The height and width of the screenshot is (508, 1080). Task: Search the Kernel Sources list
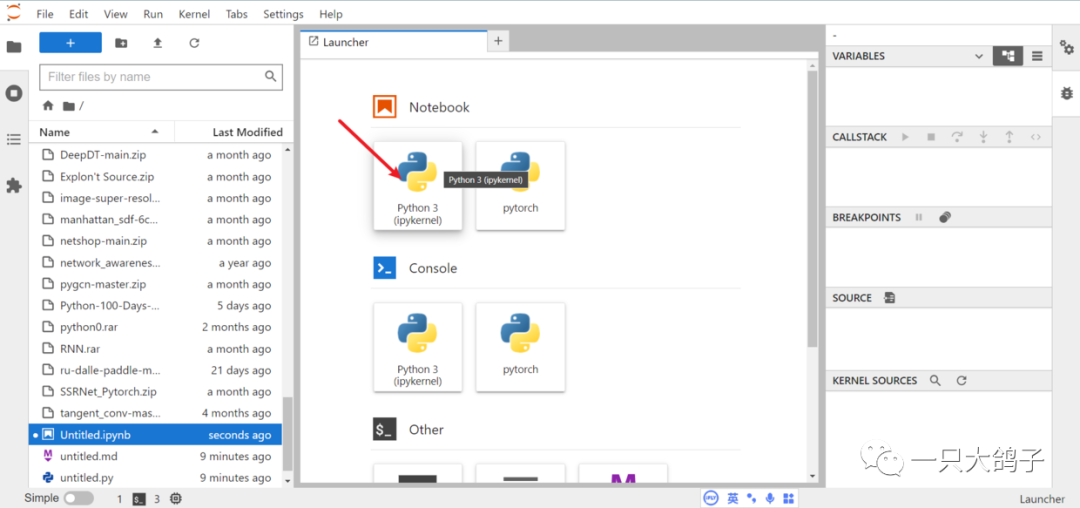[x=935, y=380]
